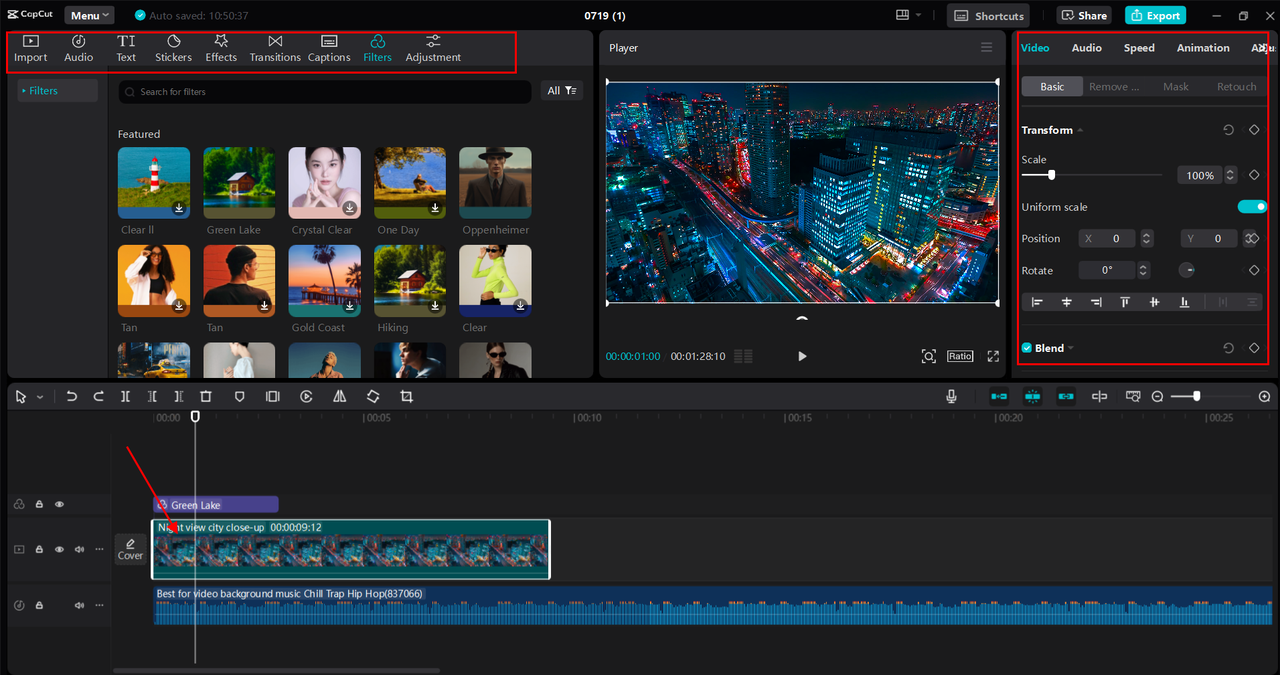Adjust the Scale slider
The image size is (1280, 675).
pyautogui.click(x=1051, y=175)
